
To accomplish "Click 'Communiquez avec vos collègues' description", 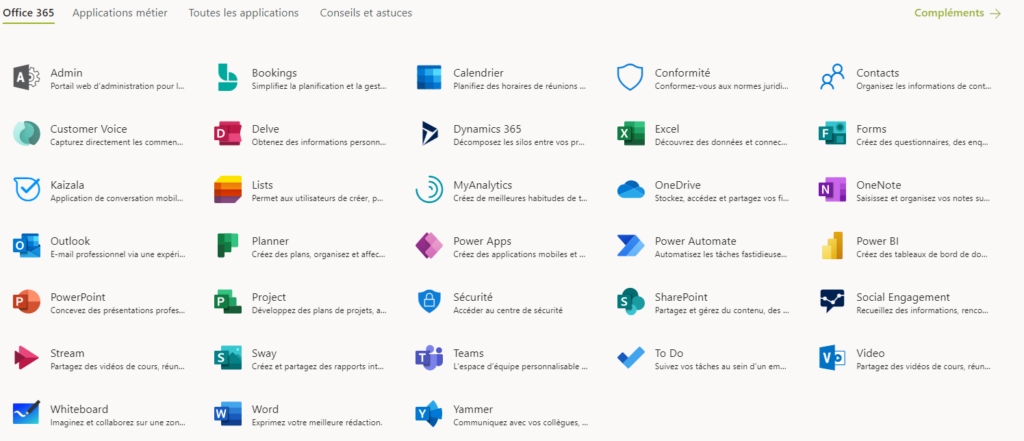I will tap(520, 423).
